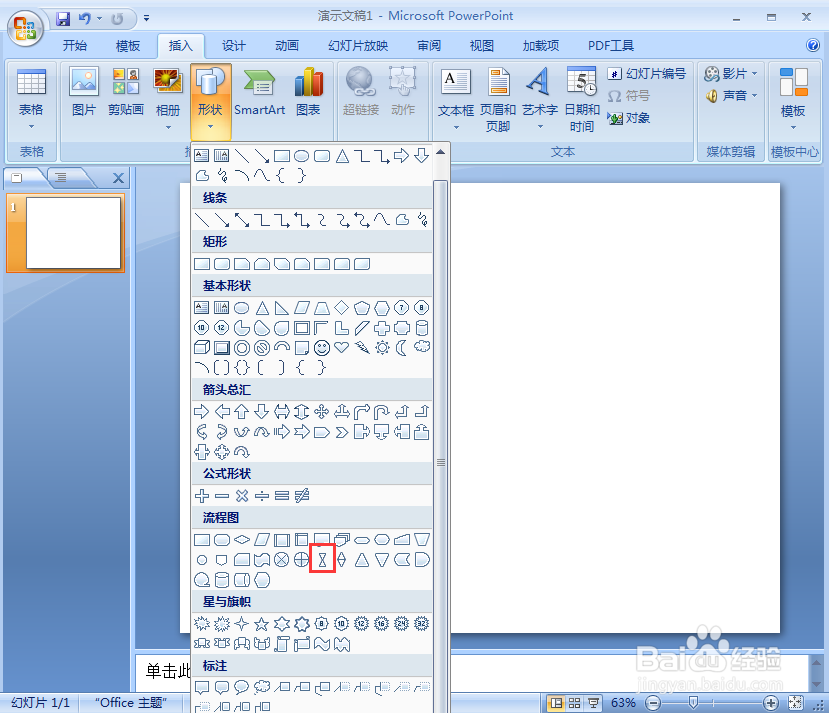Click the Office button logo
The width and height of the screenshot is (829, 713).
(x=25, y=27)
